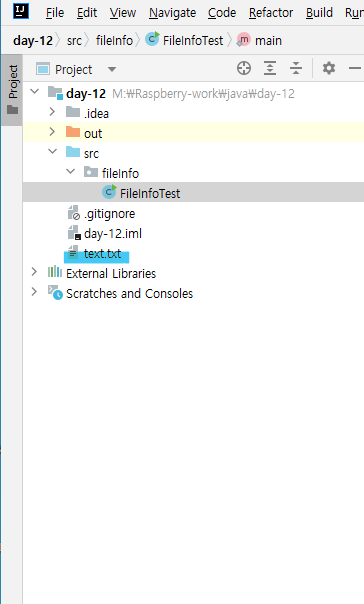The image size is (364, 604).
Task: Click the FileInfoTest class icon in tree
Action: (x=109, y=192)
